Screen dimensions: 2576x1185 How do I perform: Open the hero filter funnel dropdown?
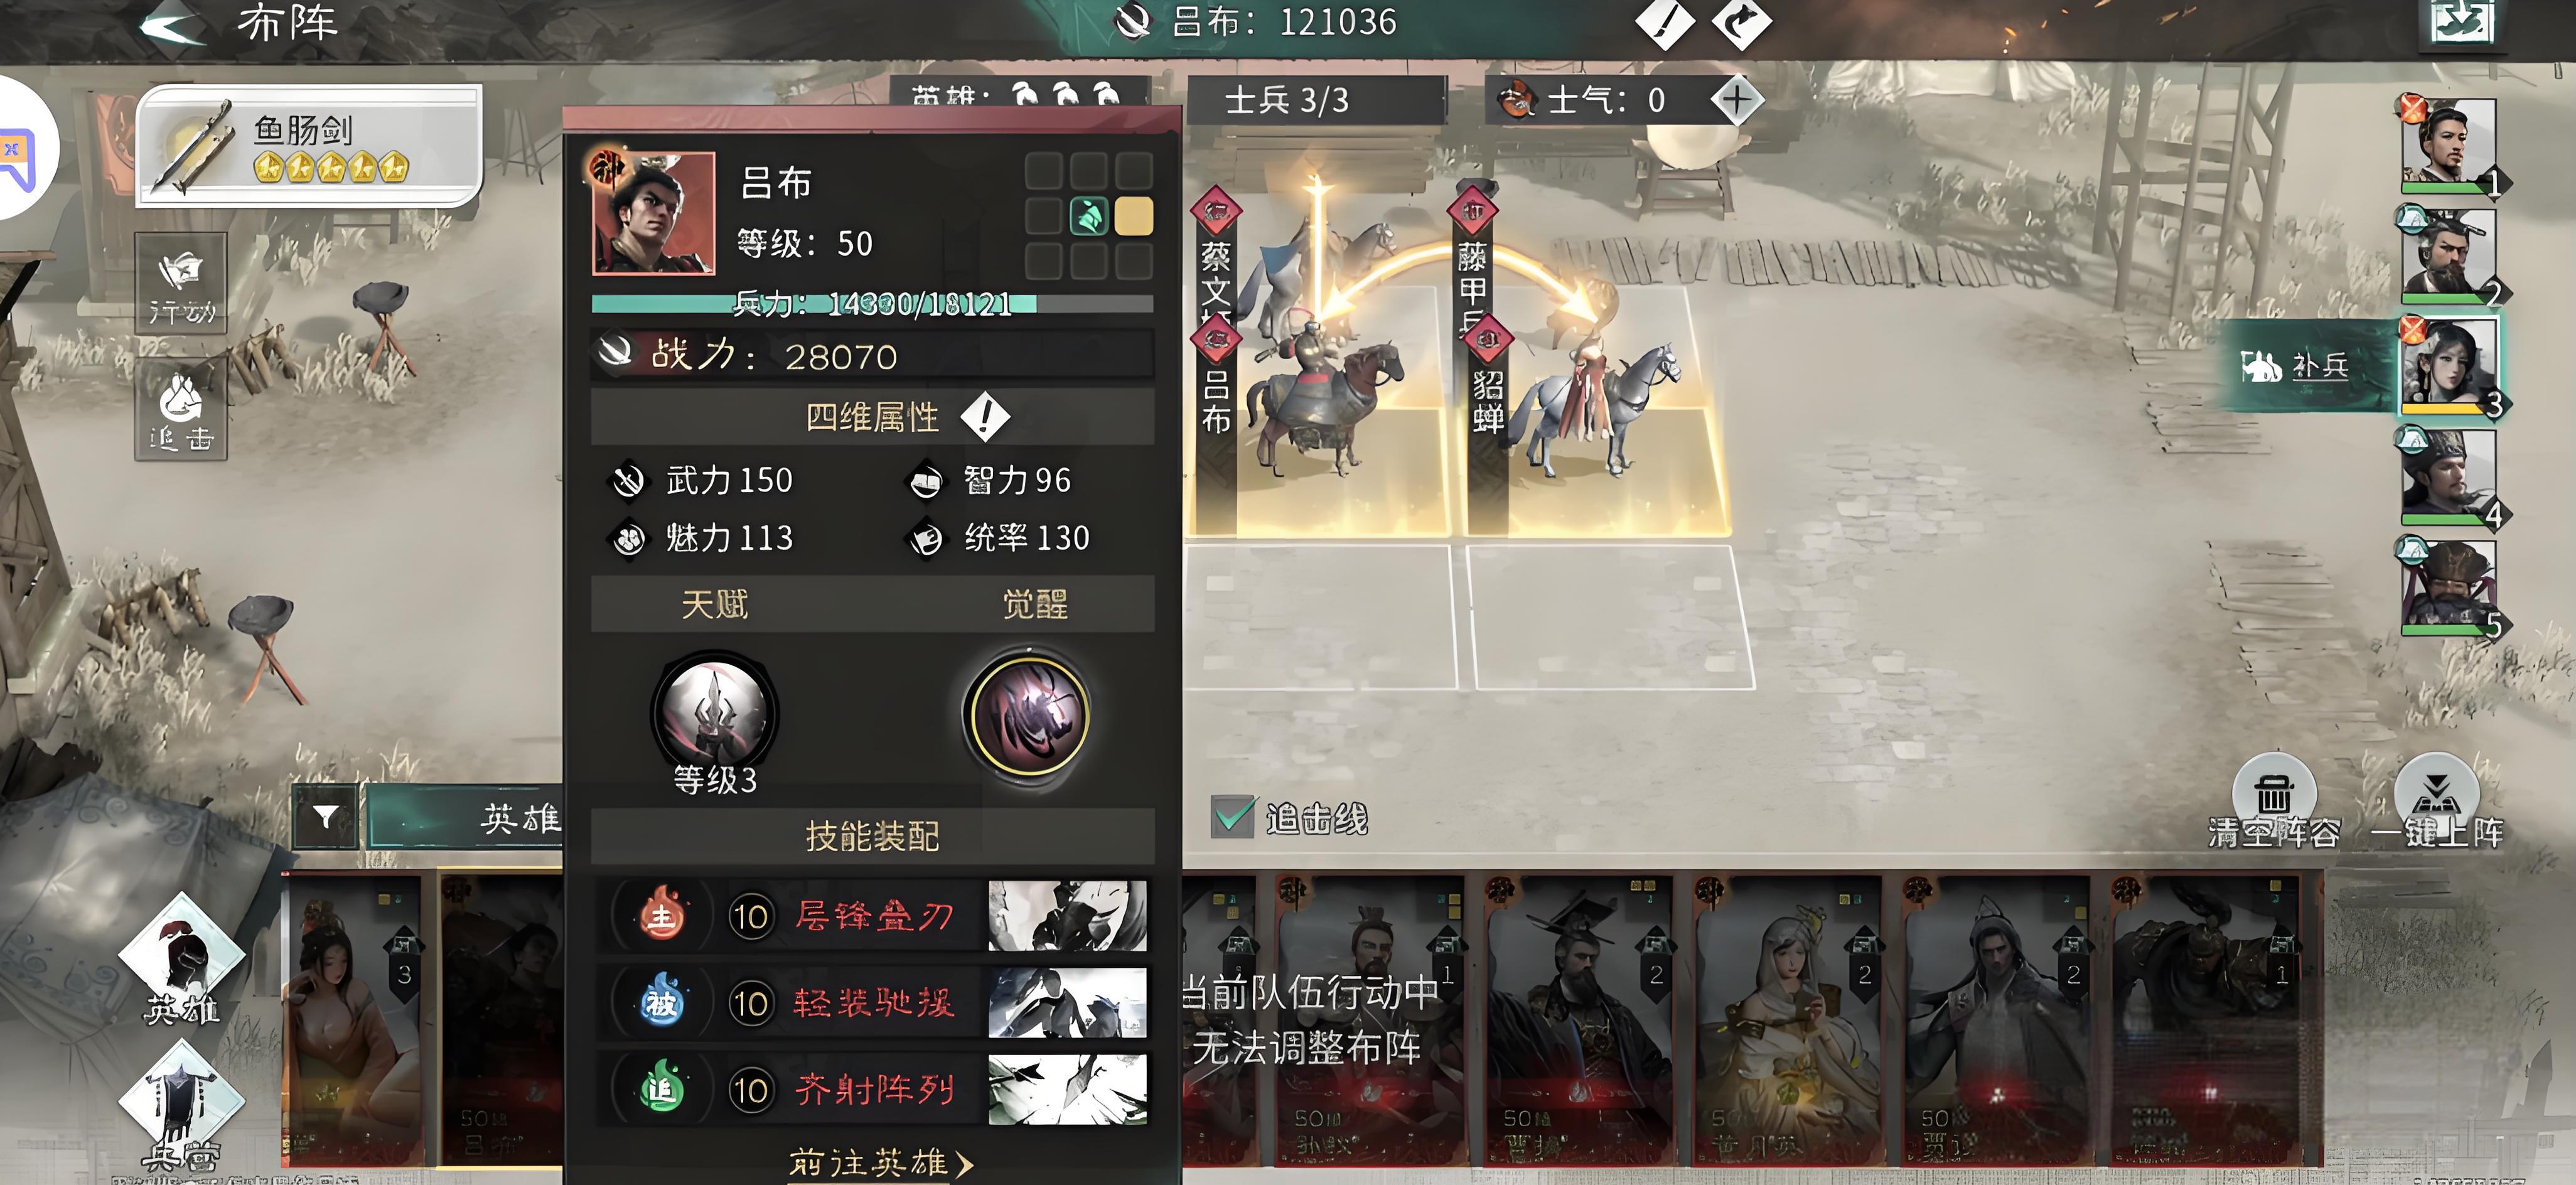[x=324, y=817]
